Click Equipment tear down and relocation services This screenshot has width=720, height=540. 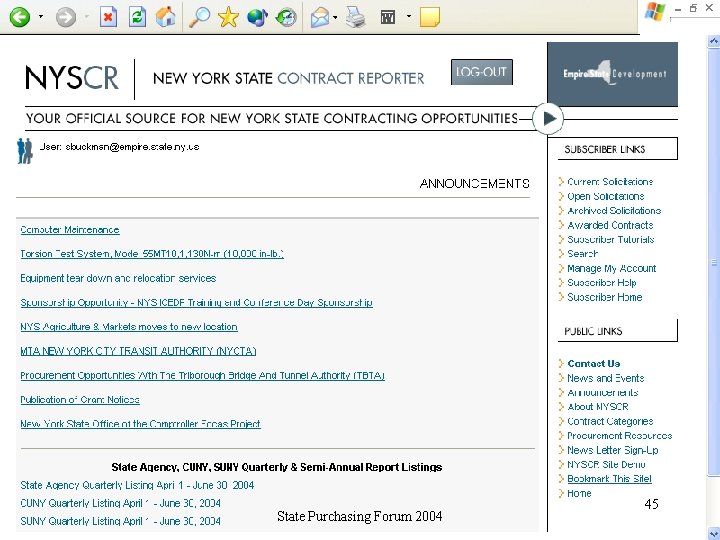point(118,278)
